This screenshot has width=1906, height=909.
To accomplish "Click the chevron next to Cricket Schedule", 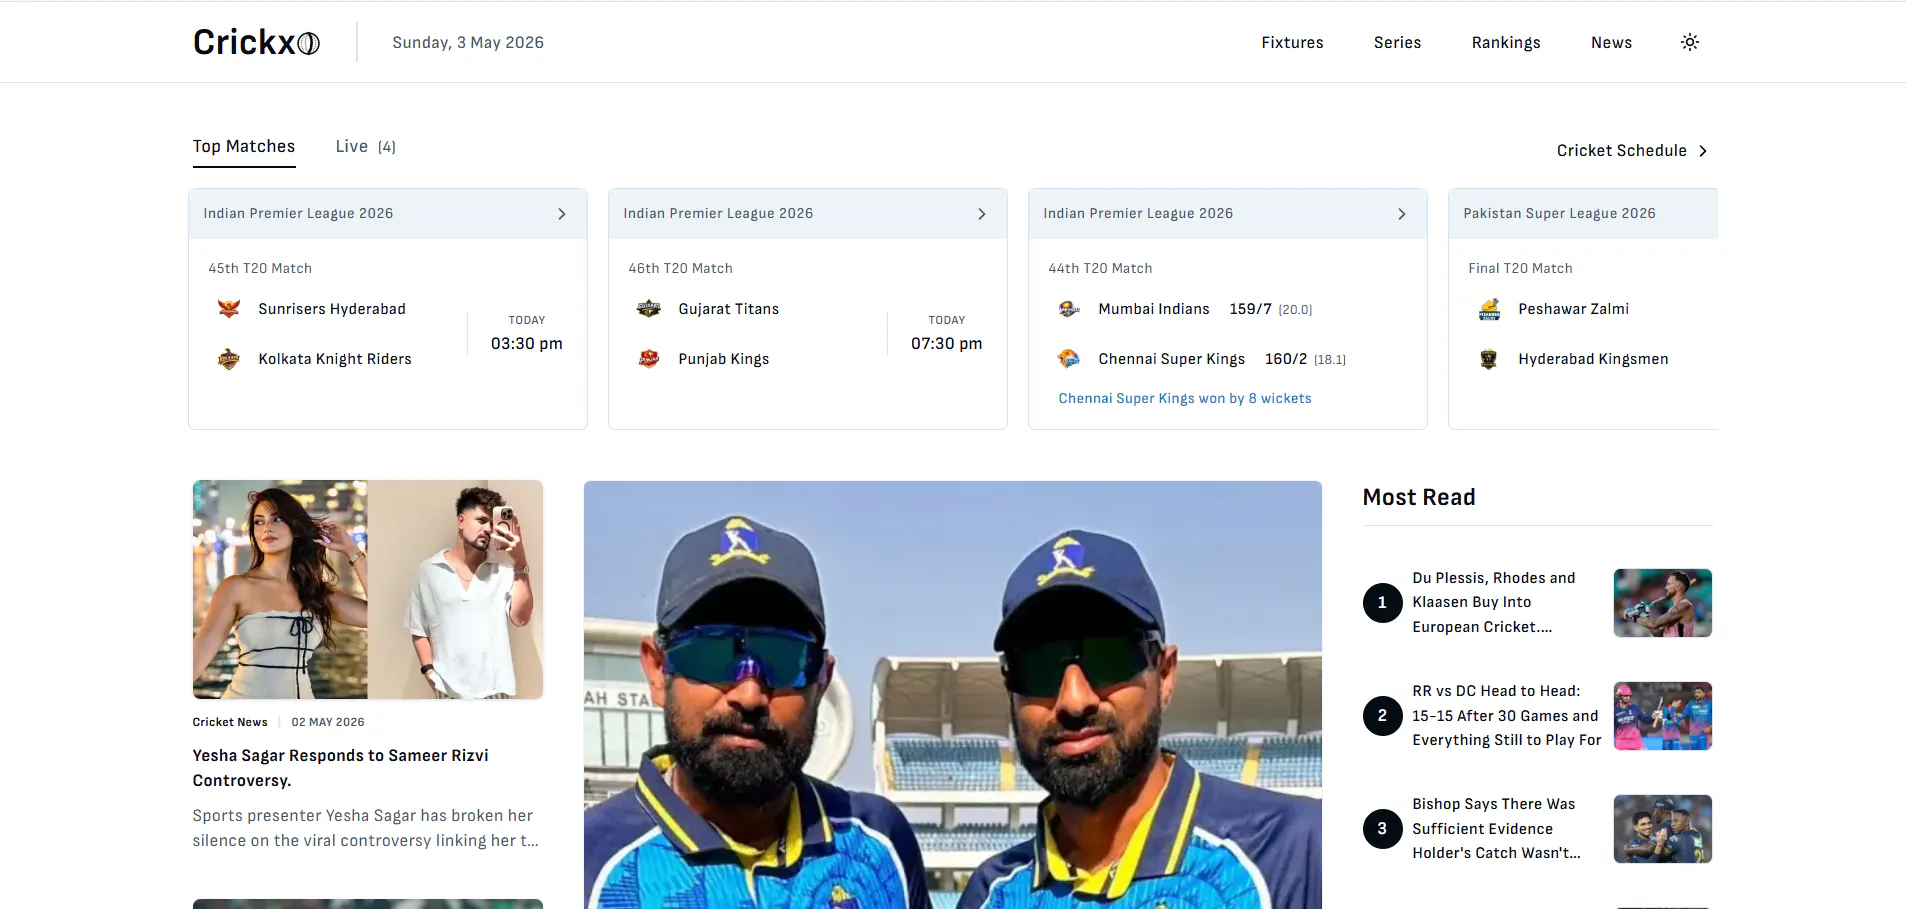I will coord(1703,151).
